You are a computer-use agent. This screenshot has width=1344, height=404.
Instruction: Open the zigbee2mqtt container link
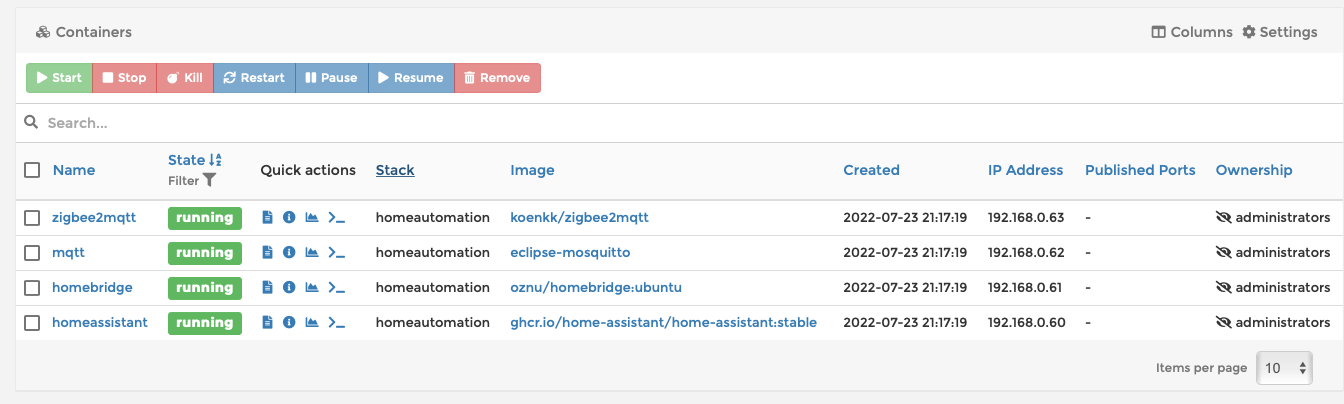[x=94, y=217]
